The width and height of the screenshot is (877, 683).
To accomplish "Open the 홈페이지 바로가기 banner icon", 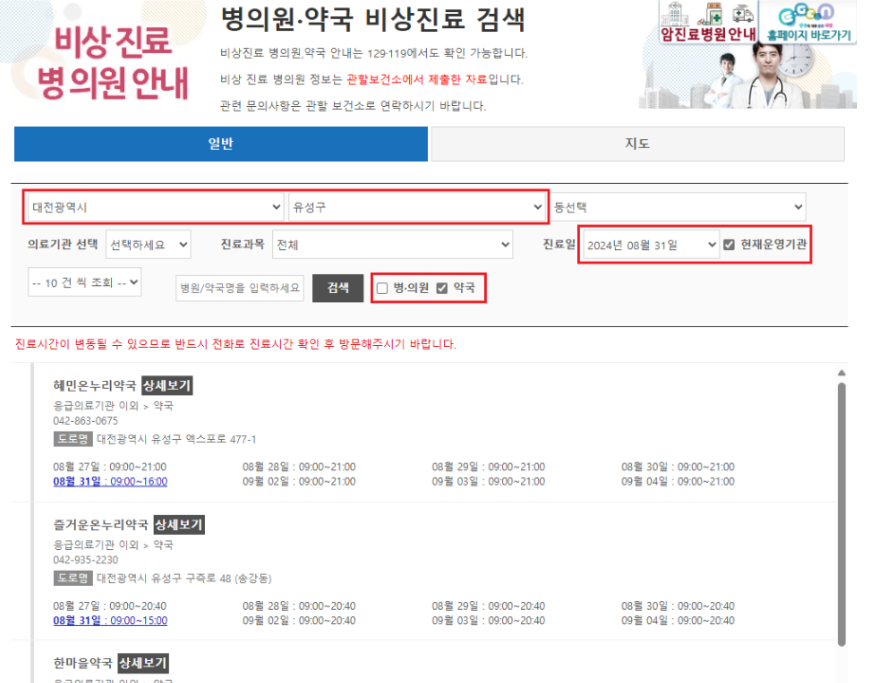I will point(808,22).
